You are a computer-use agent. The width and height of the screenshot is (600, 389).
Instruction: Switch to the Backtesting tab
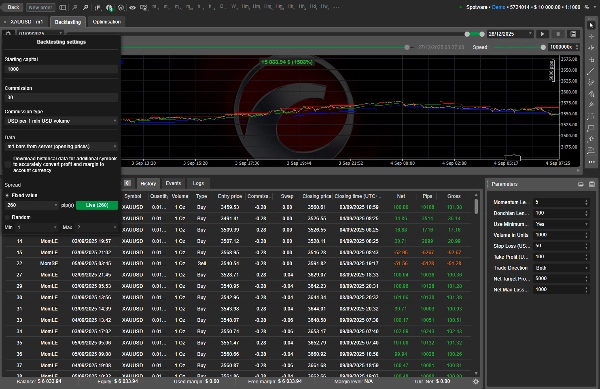coord(68,22)
